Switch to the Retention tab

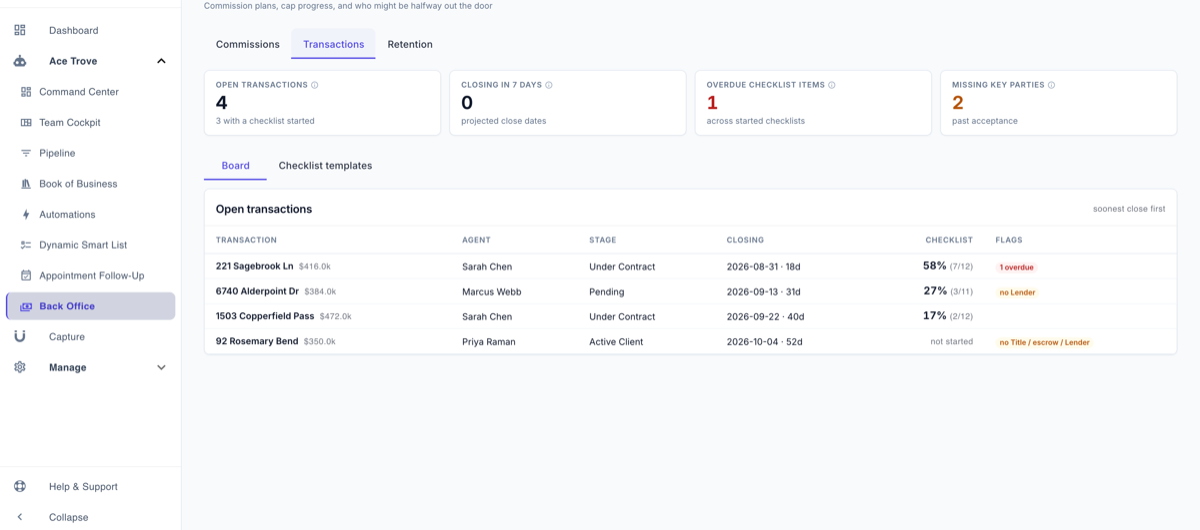pyautogui.click(x=410, y=44)
